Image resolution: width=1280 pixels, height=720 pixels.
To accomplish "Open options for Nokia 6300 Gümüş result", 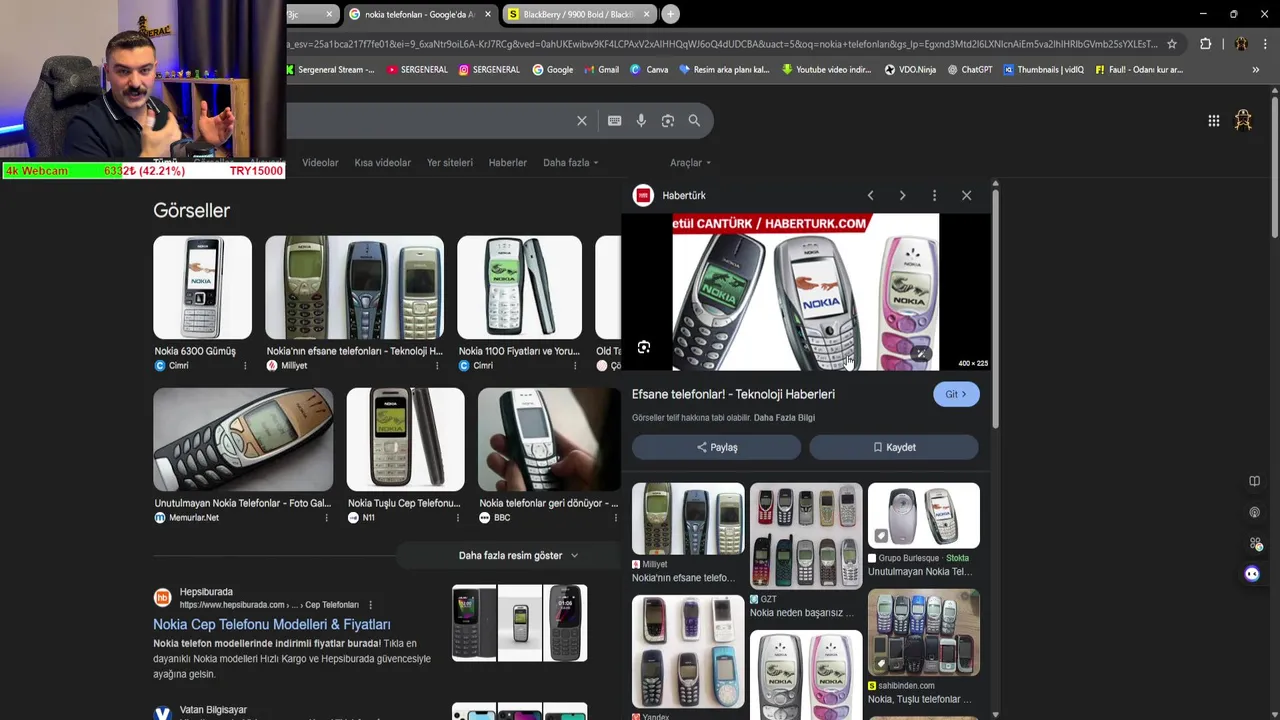I will (245, 366).
